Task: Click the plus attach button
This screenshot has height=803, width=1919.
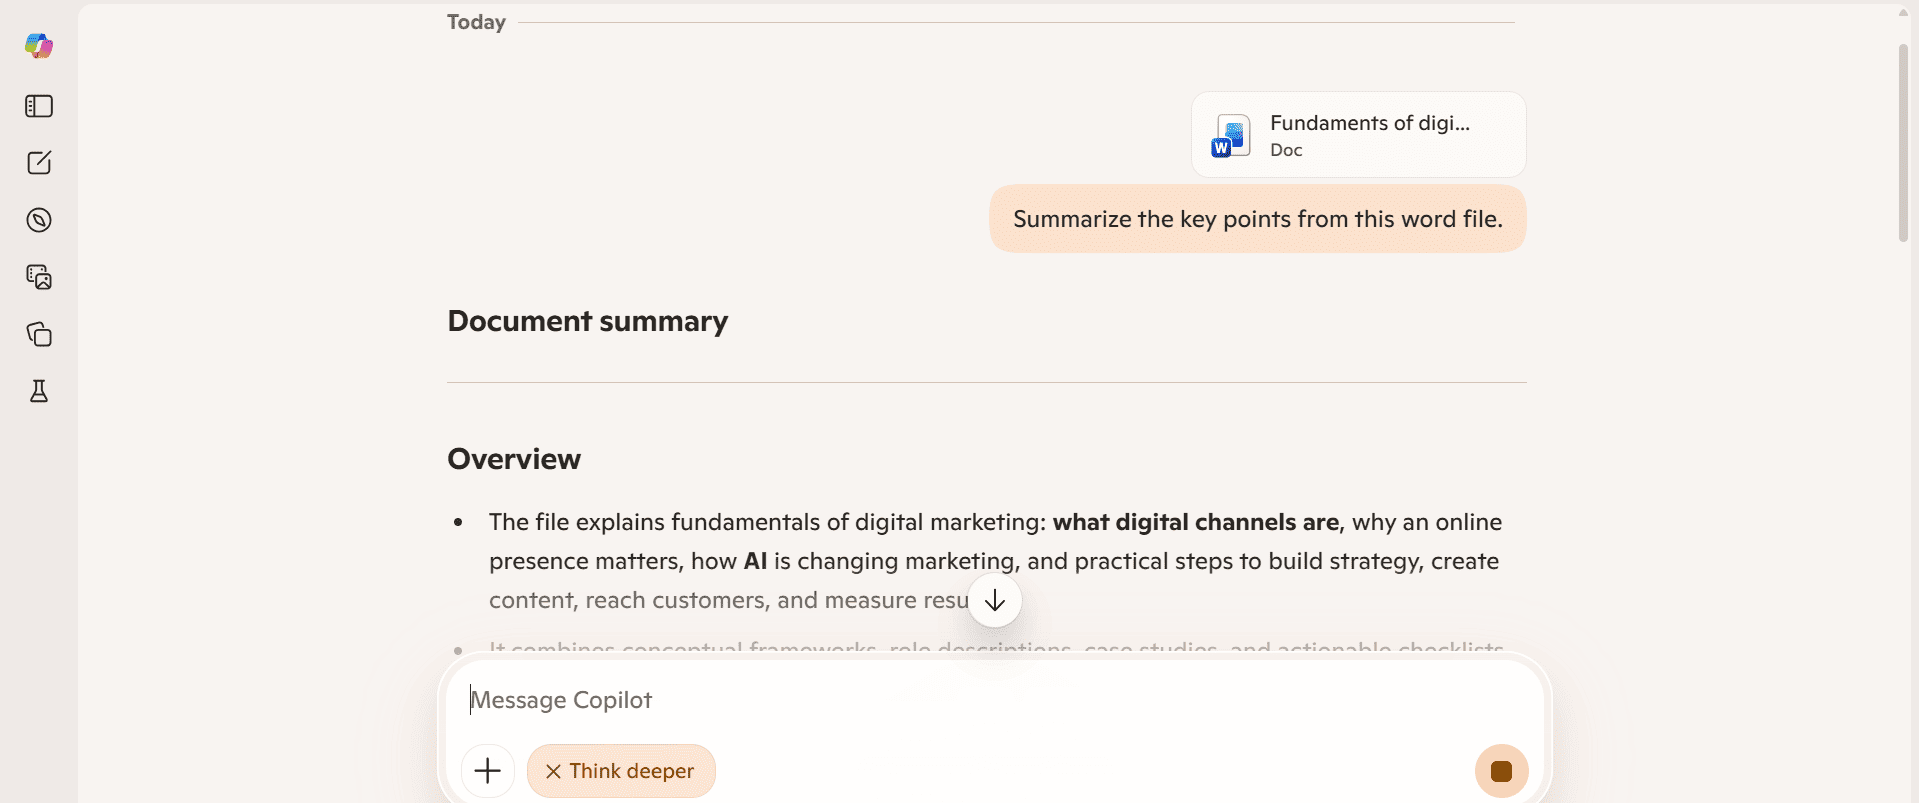Action: (x=488, y=771)
